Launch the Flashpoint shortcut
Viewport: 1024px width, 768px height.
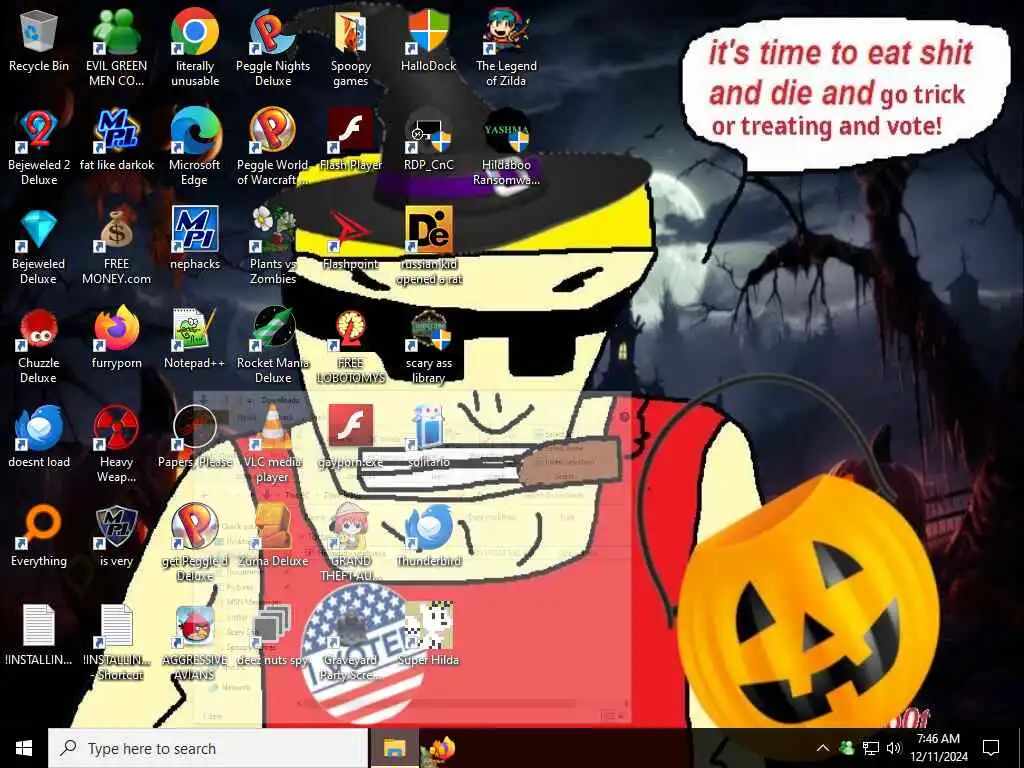tap(351, 240)
